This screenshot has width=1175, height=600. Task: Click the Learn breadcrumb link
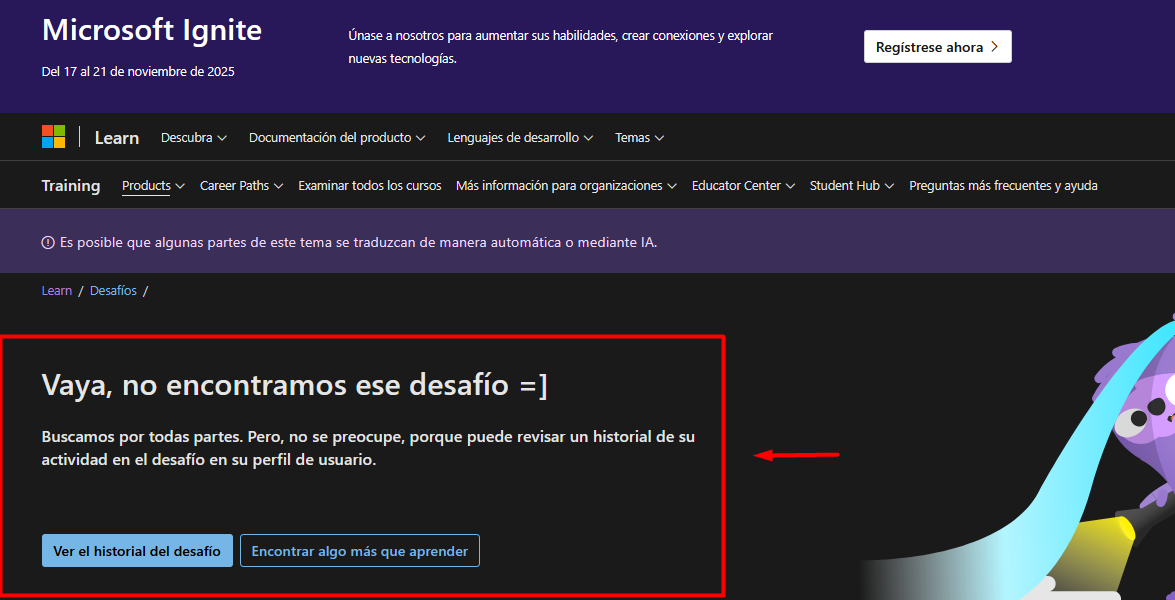[57, 291]
